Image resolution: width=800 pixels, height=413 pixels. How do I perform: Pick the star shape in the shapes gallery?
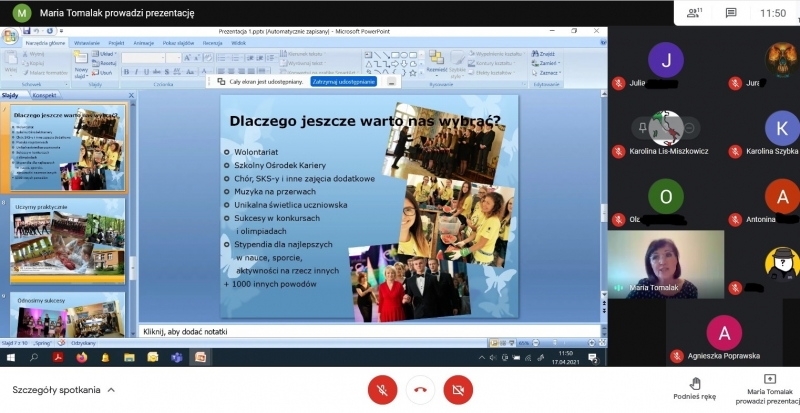[413, 73]
